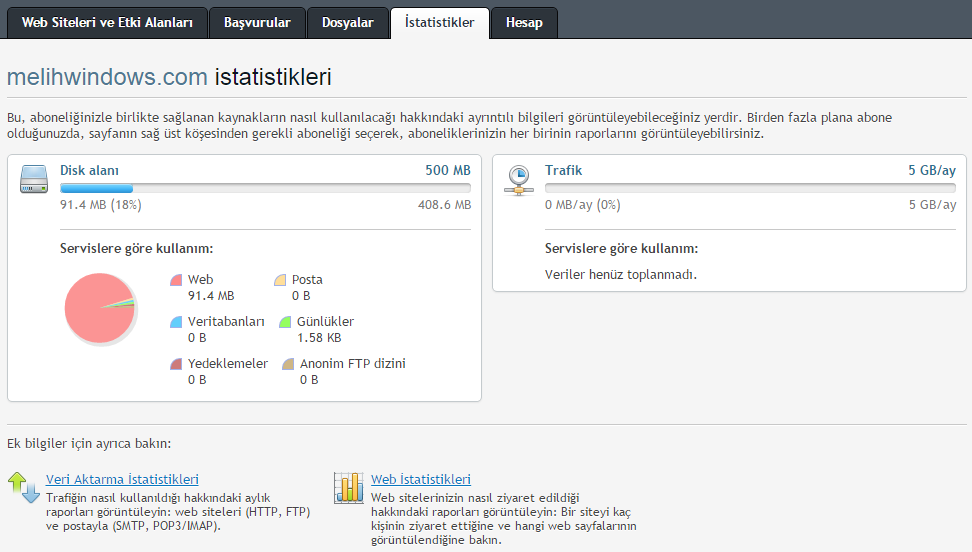Open the Veri Aktarma İstatistikleri link
The height and width of the screenshot is (552, 972).
(x=122, y=479)
